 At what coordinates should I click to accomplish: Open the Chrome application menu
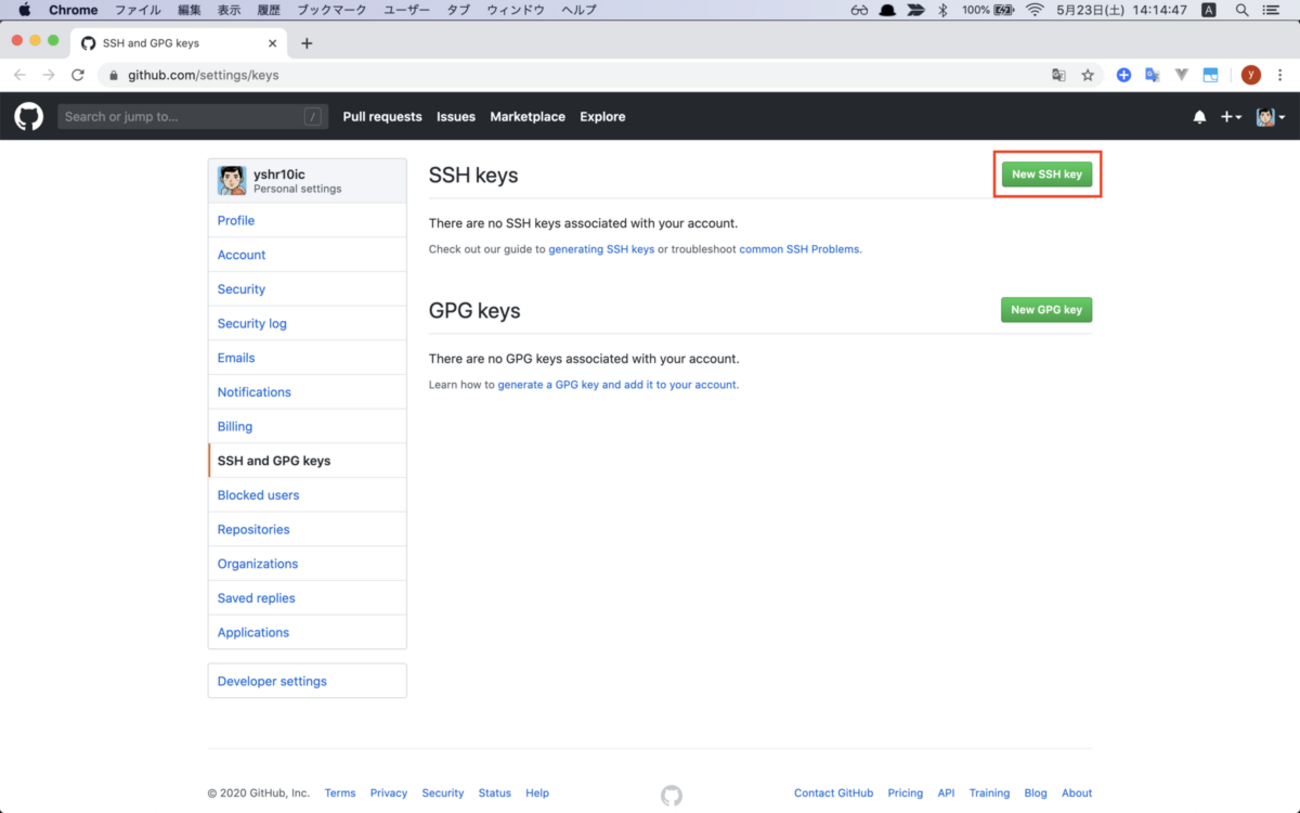(73, 10)
